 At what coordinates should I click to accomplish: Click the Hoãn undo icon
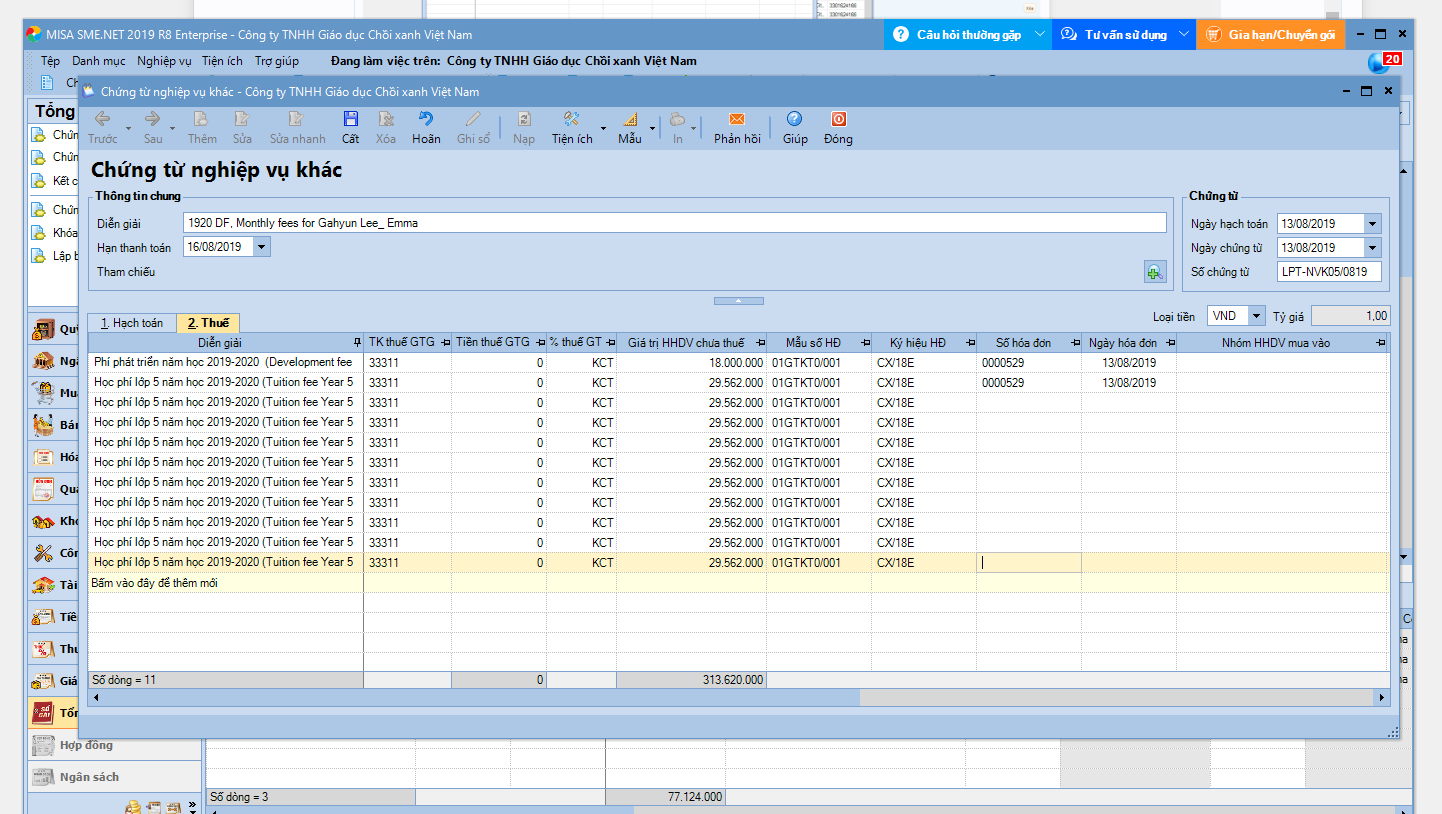426,119
